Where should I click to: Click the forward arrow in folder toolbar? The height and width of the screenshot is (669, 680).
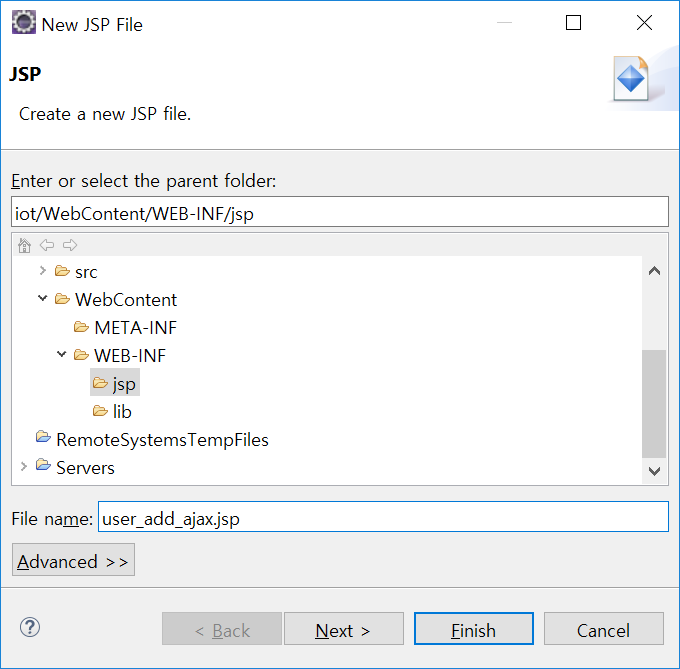click(70, 245)
